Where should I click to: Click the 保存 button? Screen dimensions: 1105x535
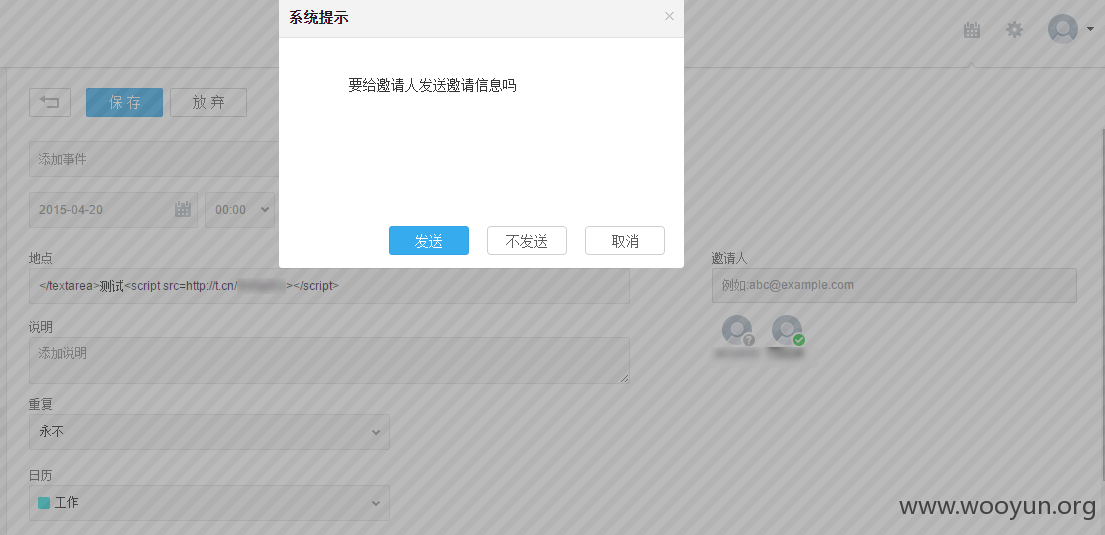tap(124, 102)
